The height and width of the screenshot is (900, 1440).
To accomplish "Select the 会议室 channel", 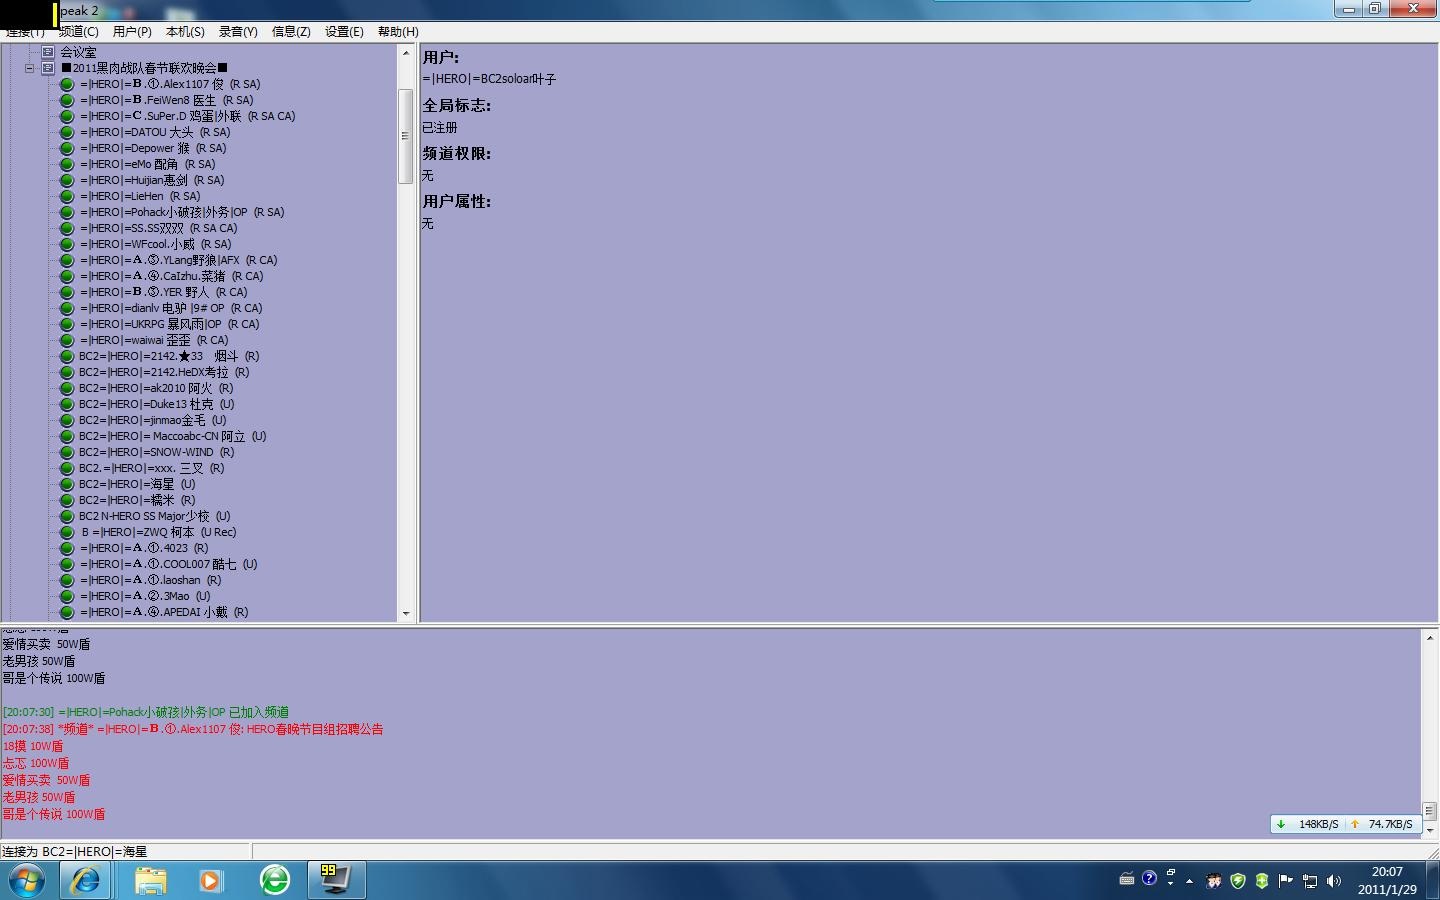I will coord(78,52).
